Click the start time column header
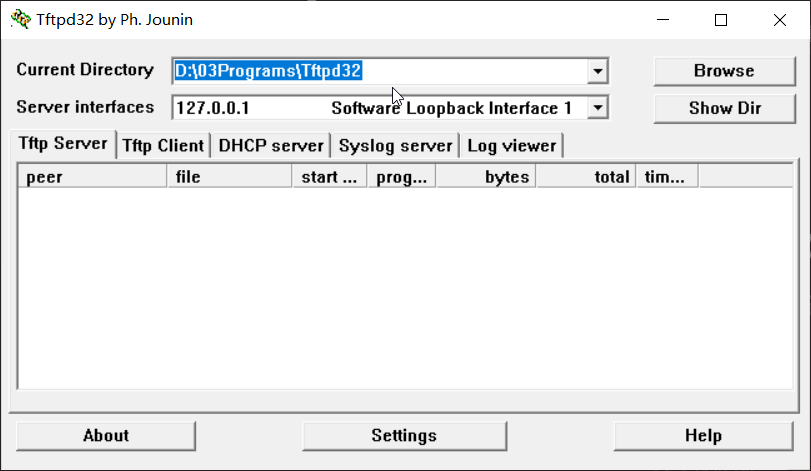811x471 pixels. (329, 177)
